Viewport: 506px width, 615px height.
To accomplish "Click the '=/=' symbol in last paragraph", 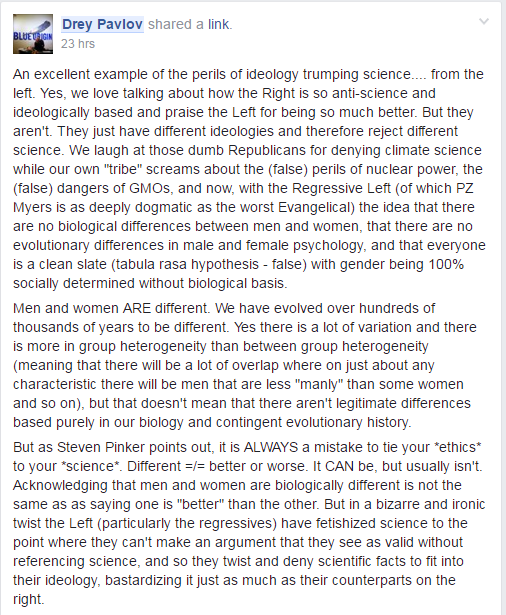I will tap(195, 466).
